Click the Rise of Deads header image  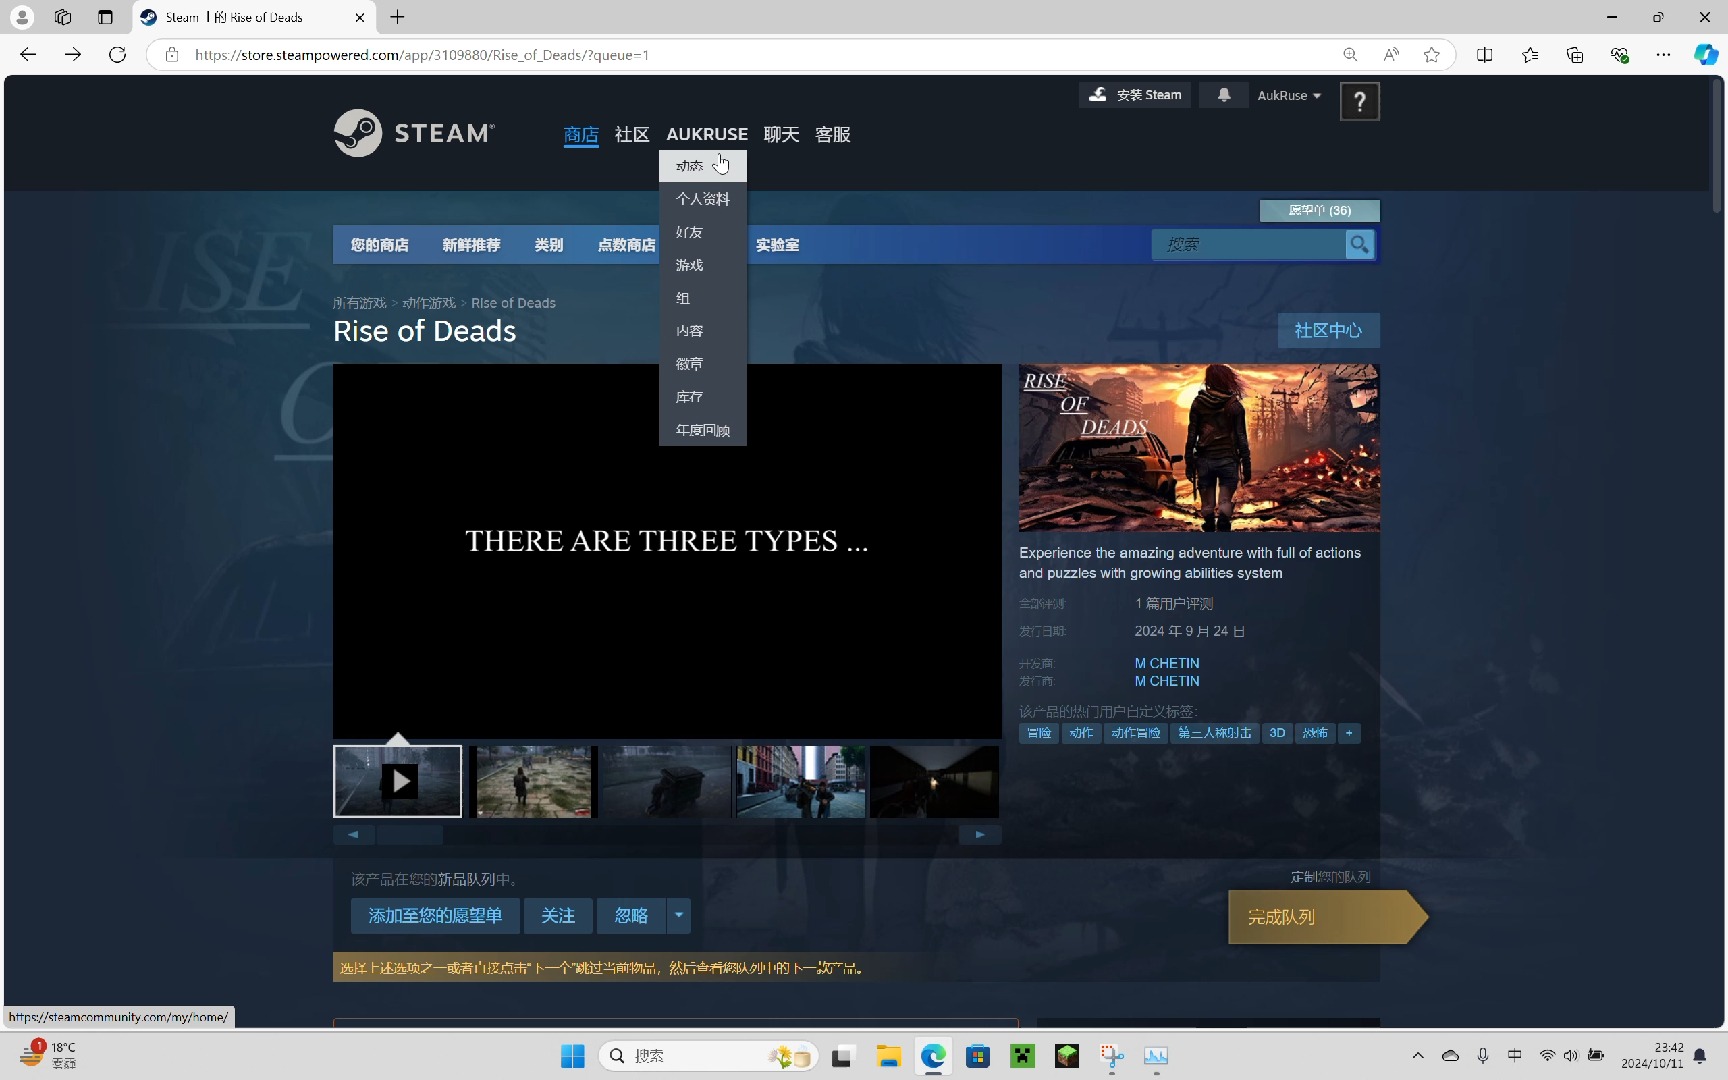[1199, 448]
